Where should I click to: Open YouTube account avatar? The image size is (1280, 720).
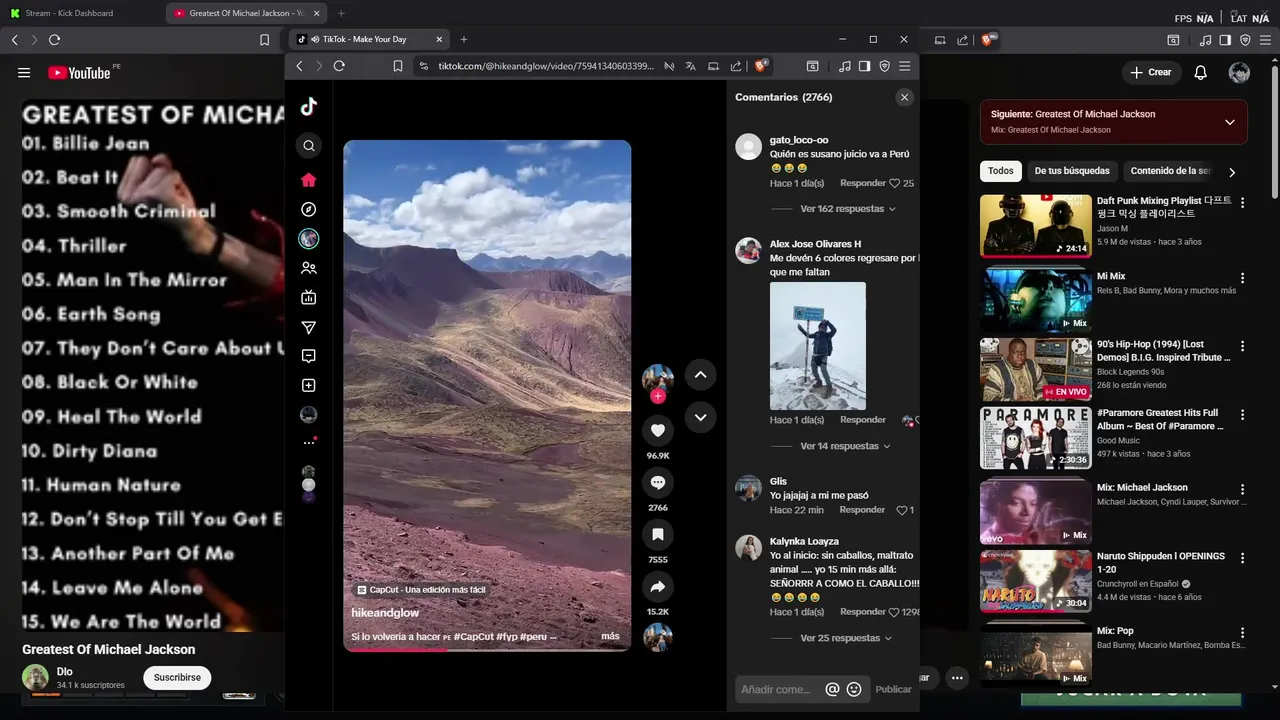tap(1239, 73)
